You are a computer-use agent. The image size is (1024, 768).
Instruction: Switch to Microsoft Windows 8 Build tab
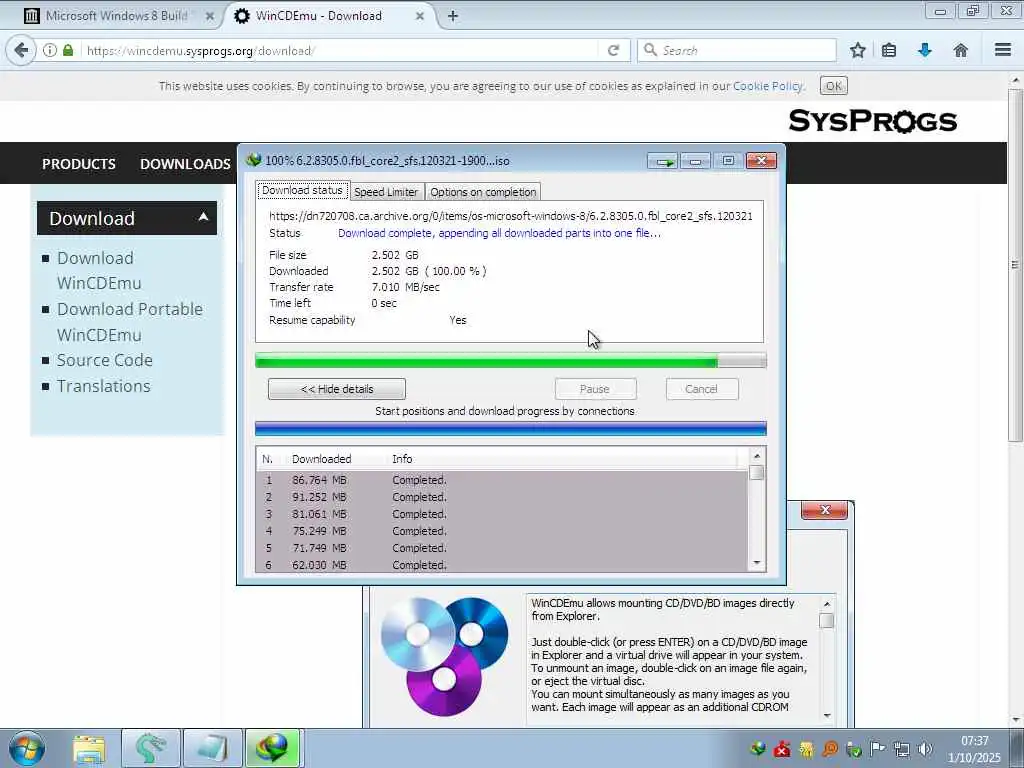coord(118,16)
